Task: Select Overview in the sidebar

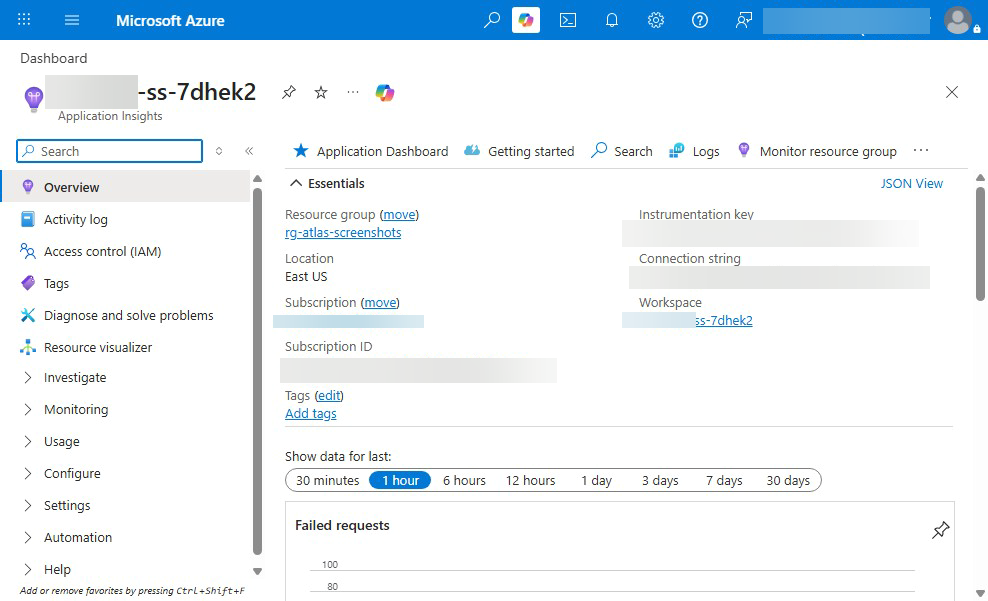Action: [x=126, y=187]
